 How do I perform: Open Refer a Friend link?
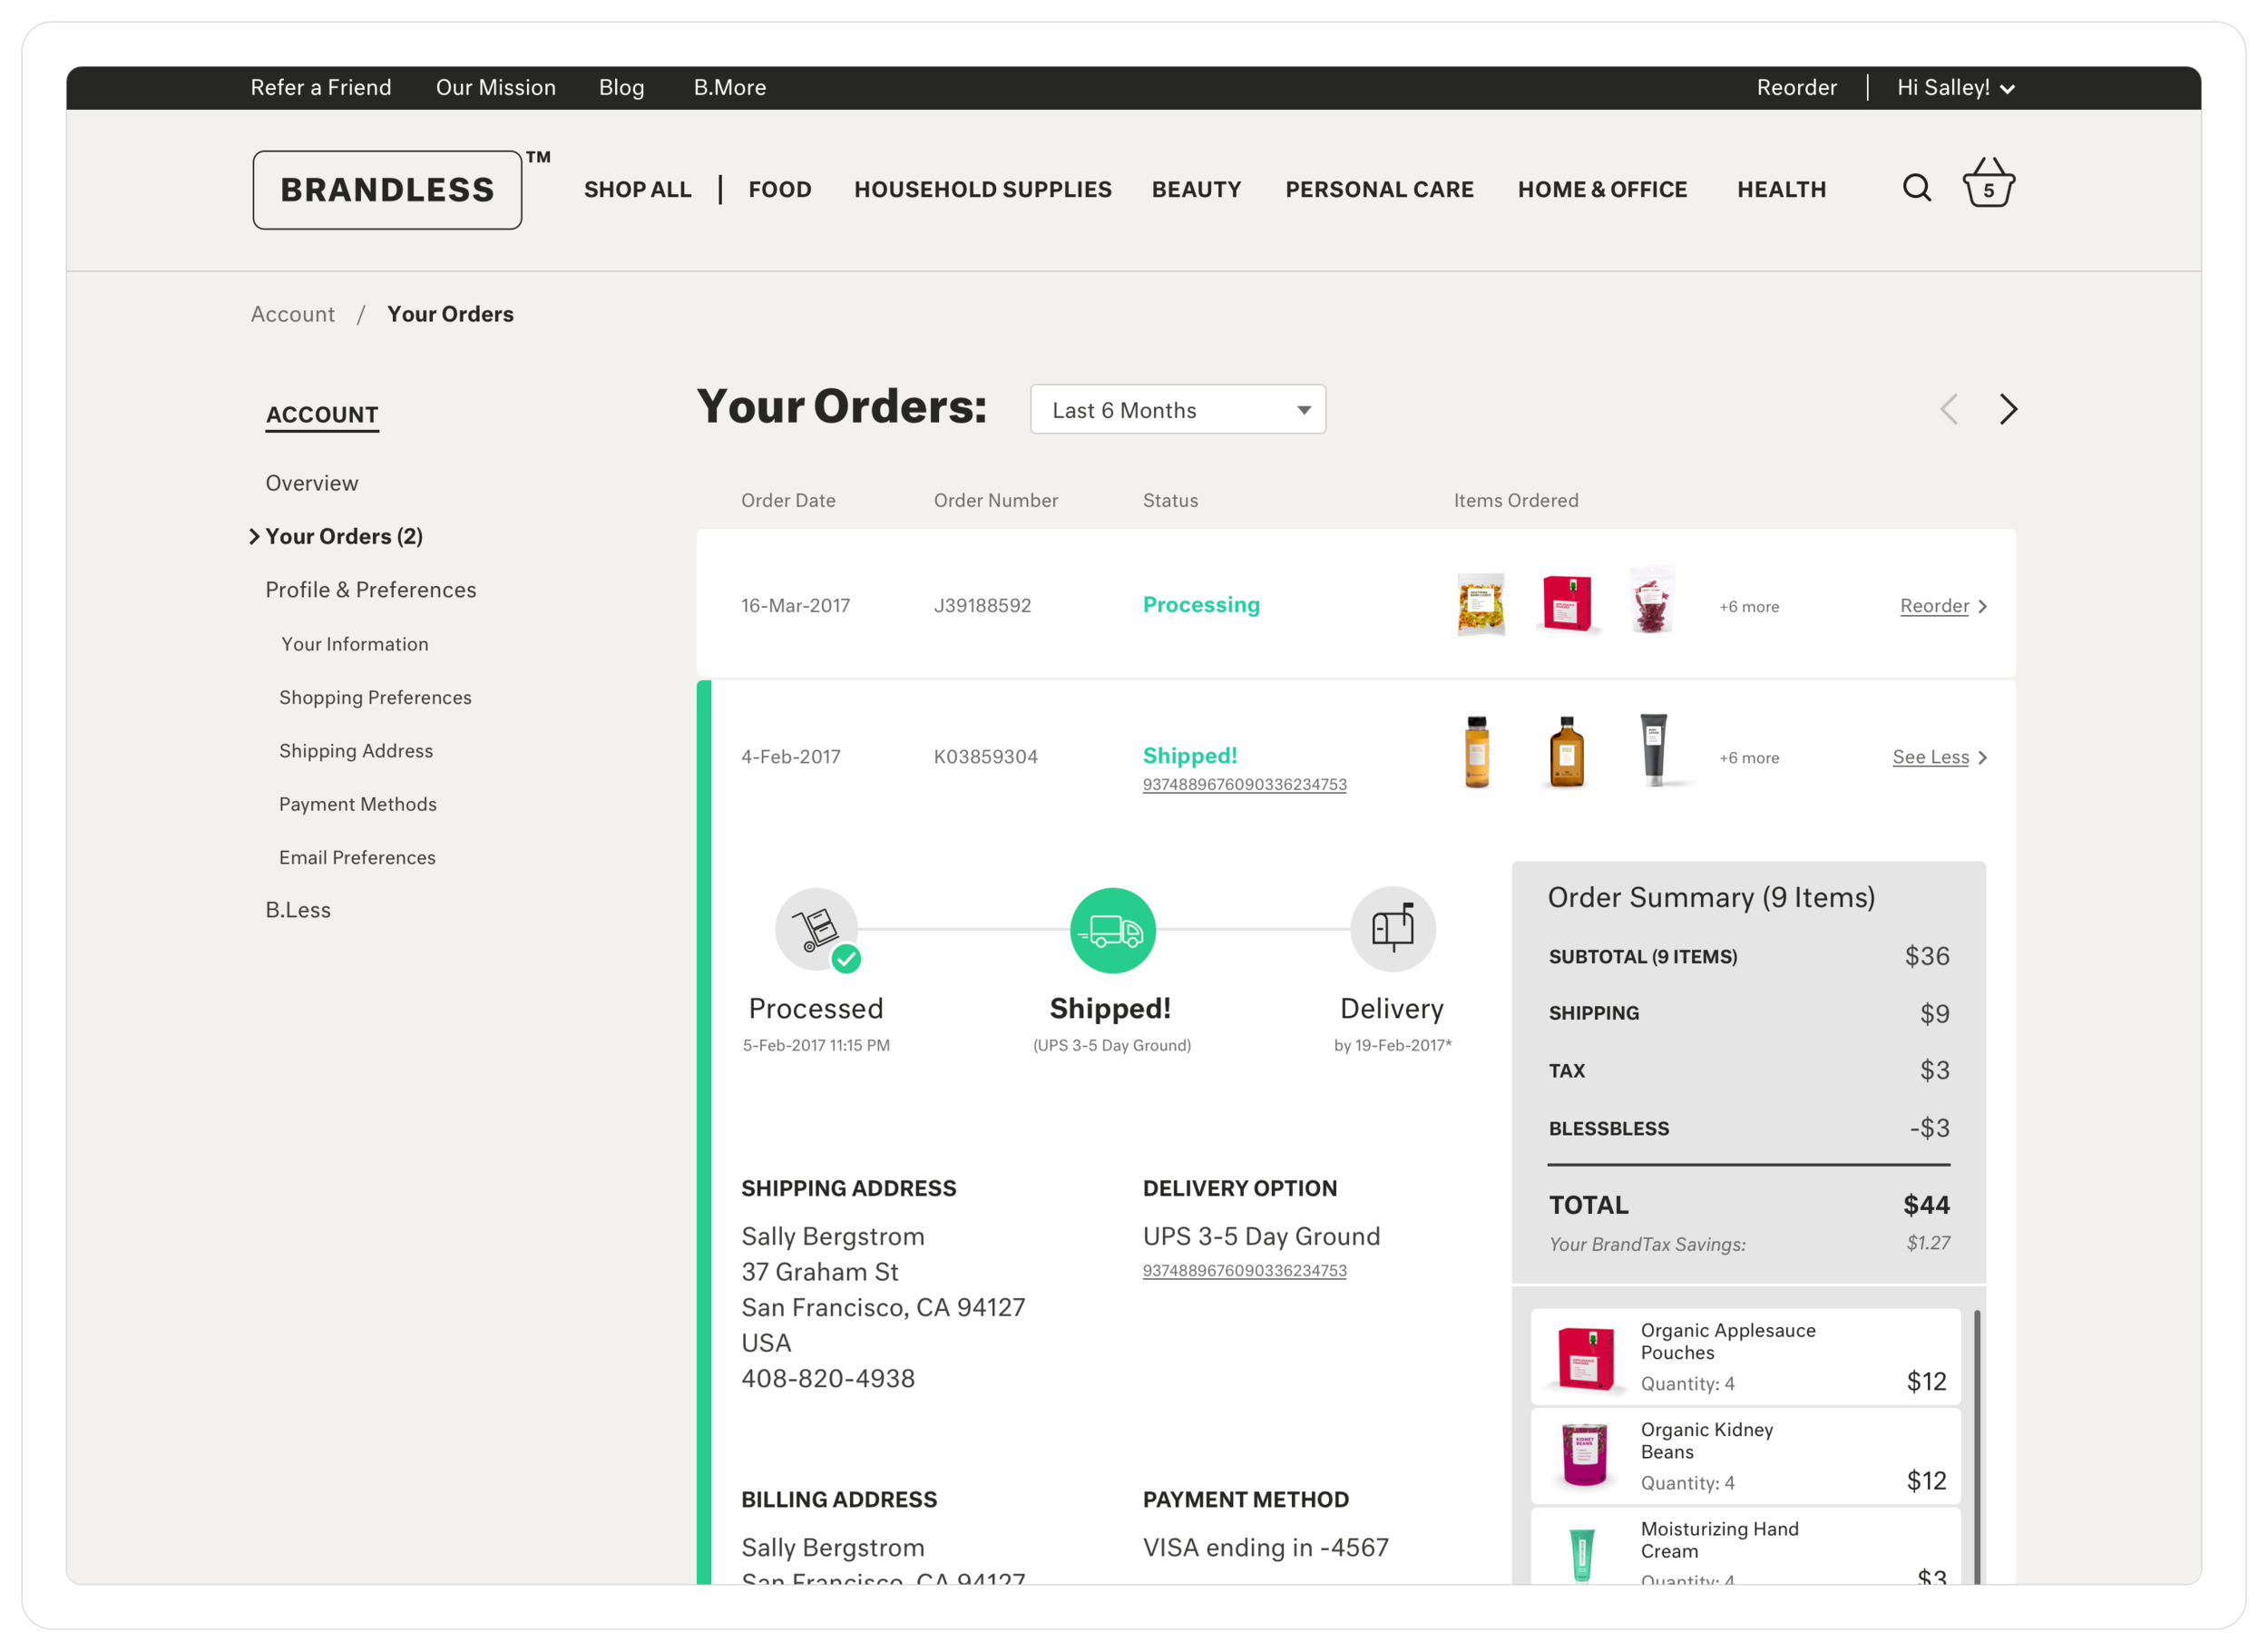point(321,88)
